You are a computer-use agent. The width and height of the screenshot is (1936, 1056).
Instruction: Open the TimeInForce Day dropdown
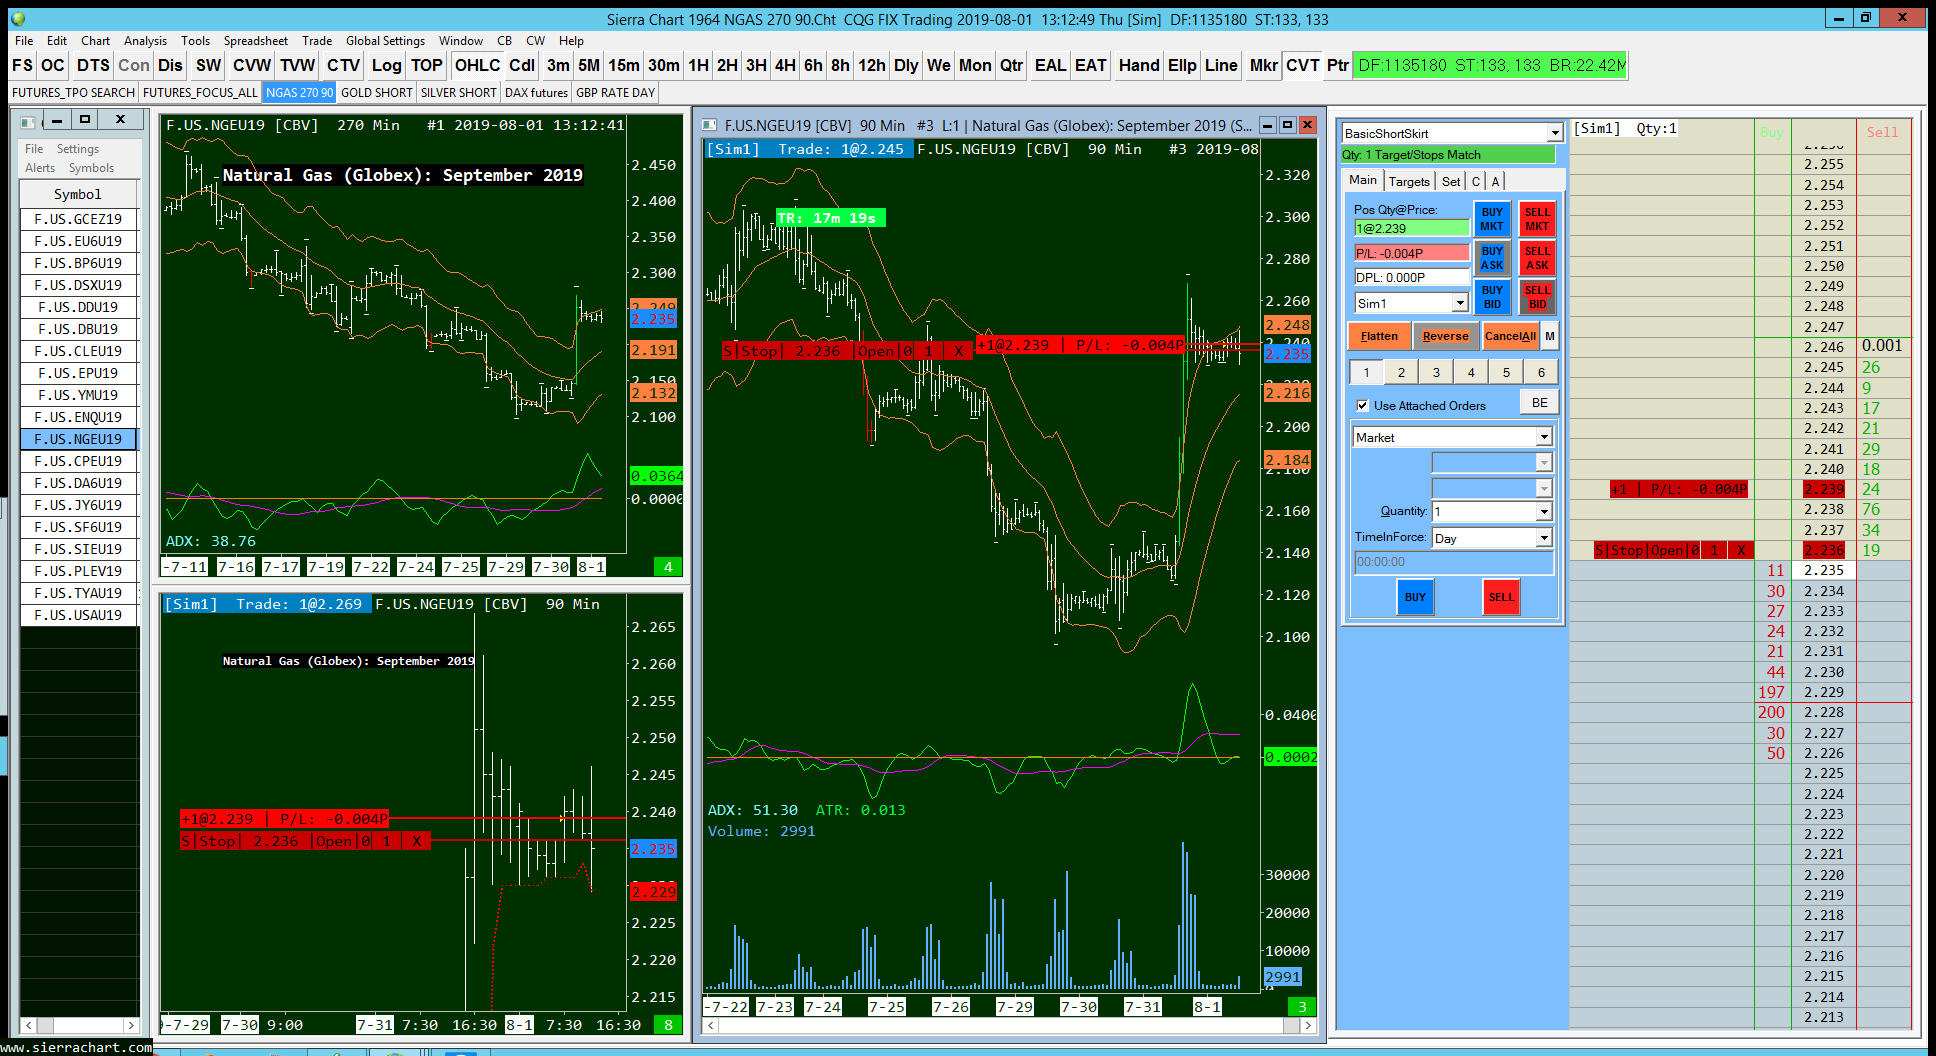pos(1544,538)
